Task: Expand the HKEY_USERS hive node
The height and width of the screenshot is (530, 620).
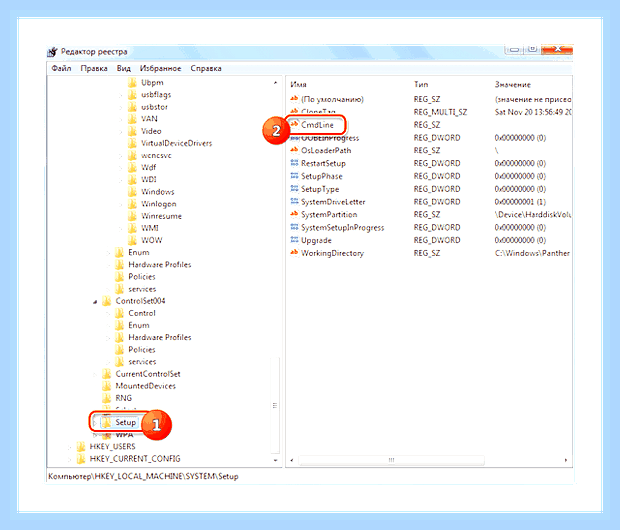Action: tap(70, 447)
